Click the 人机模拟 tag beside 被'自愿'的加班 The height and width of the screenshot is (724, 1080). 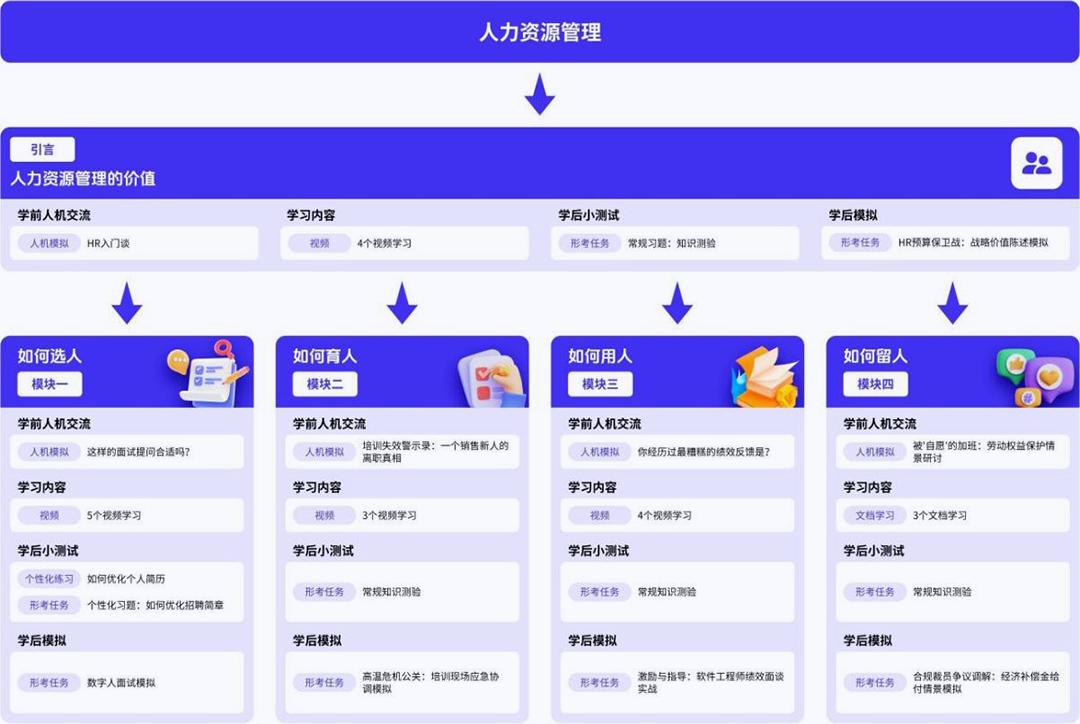875,452
